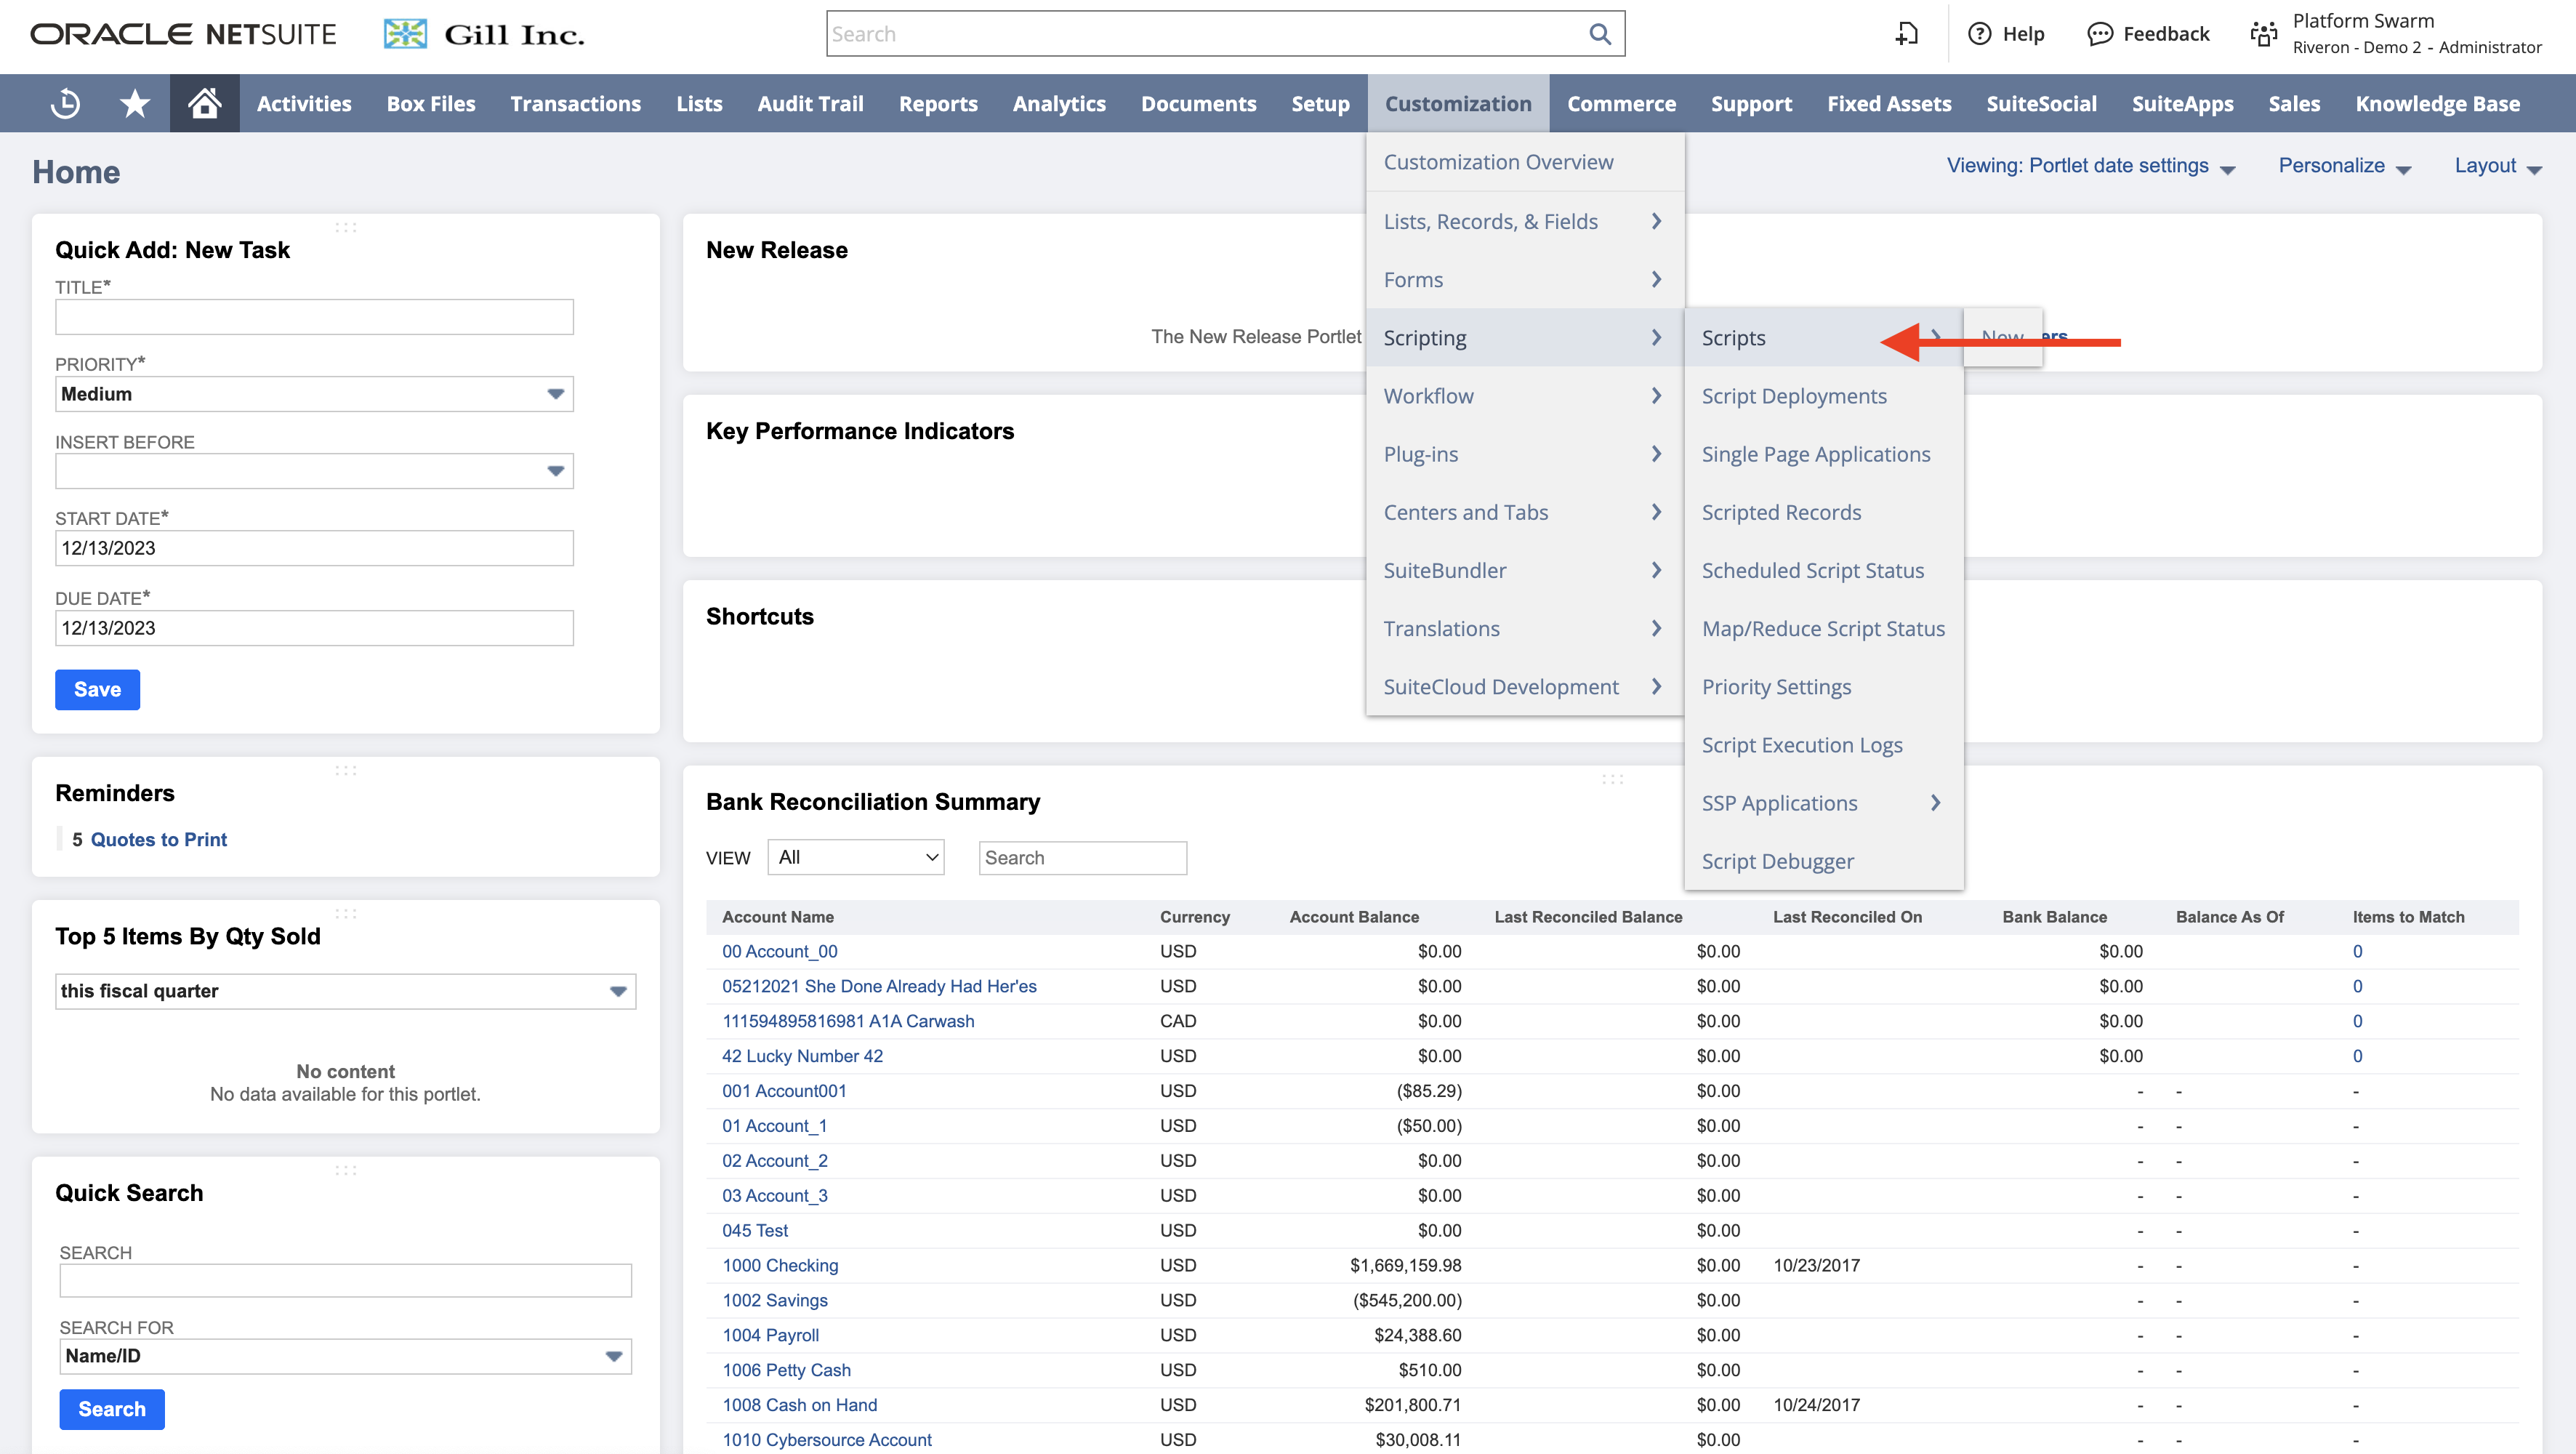
Task: Grab the Quick Search portlet drag handle
Action: coord(346,1170)
